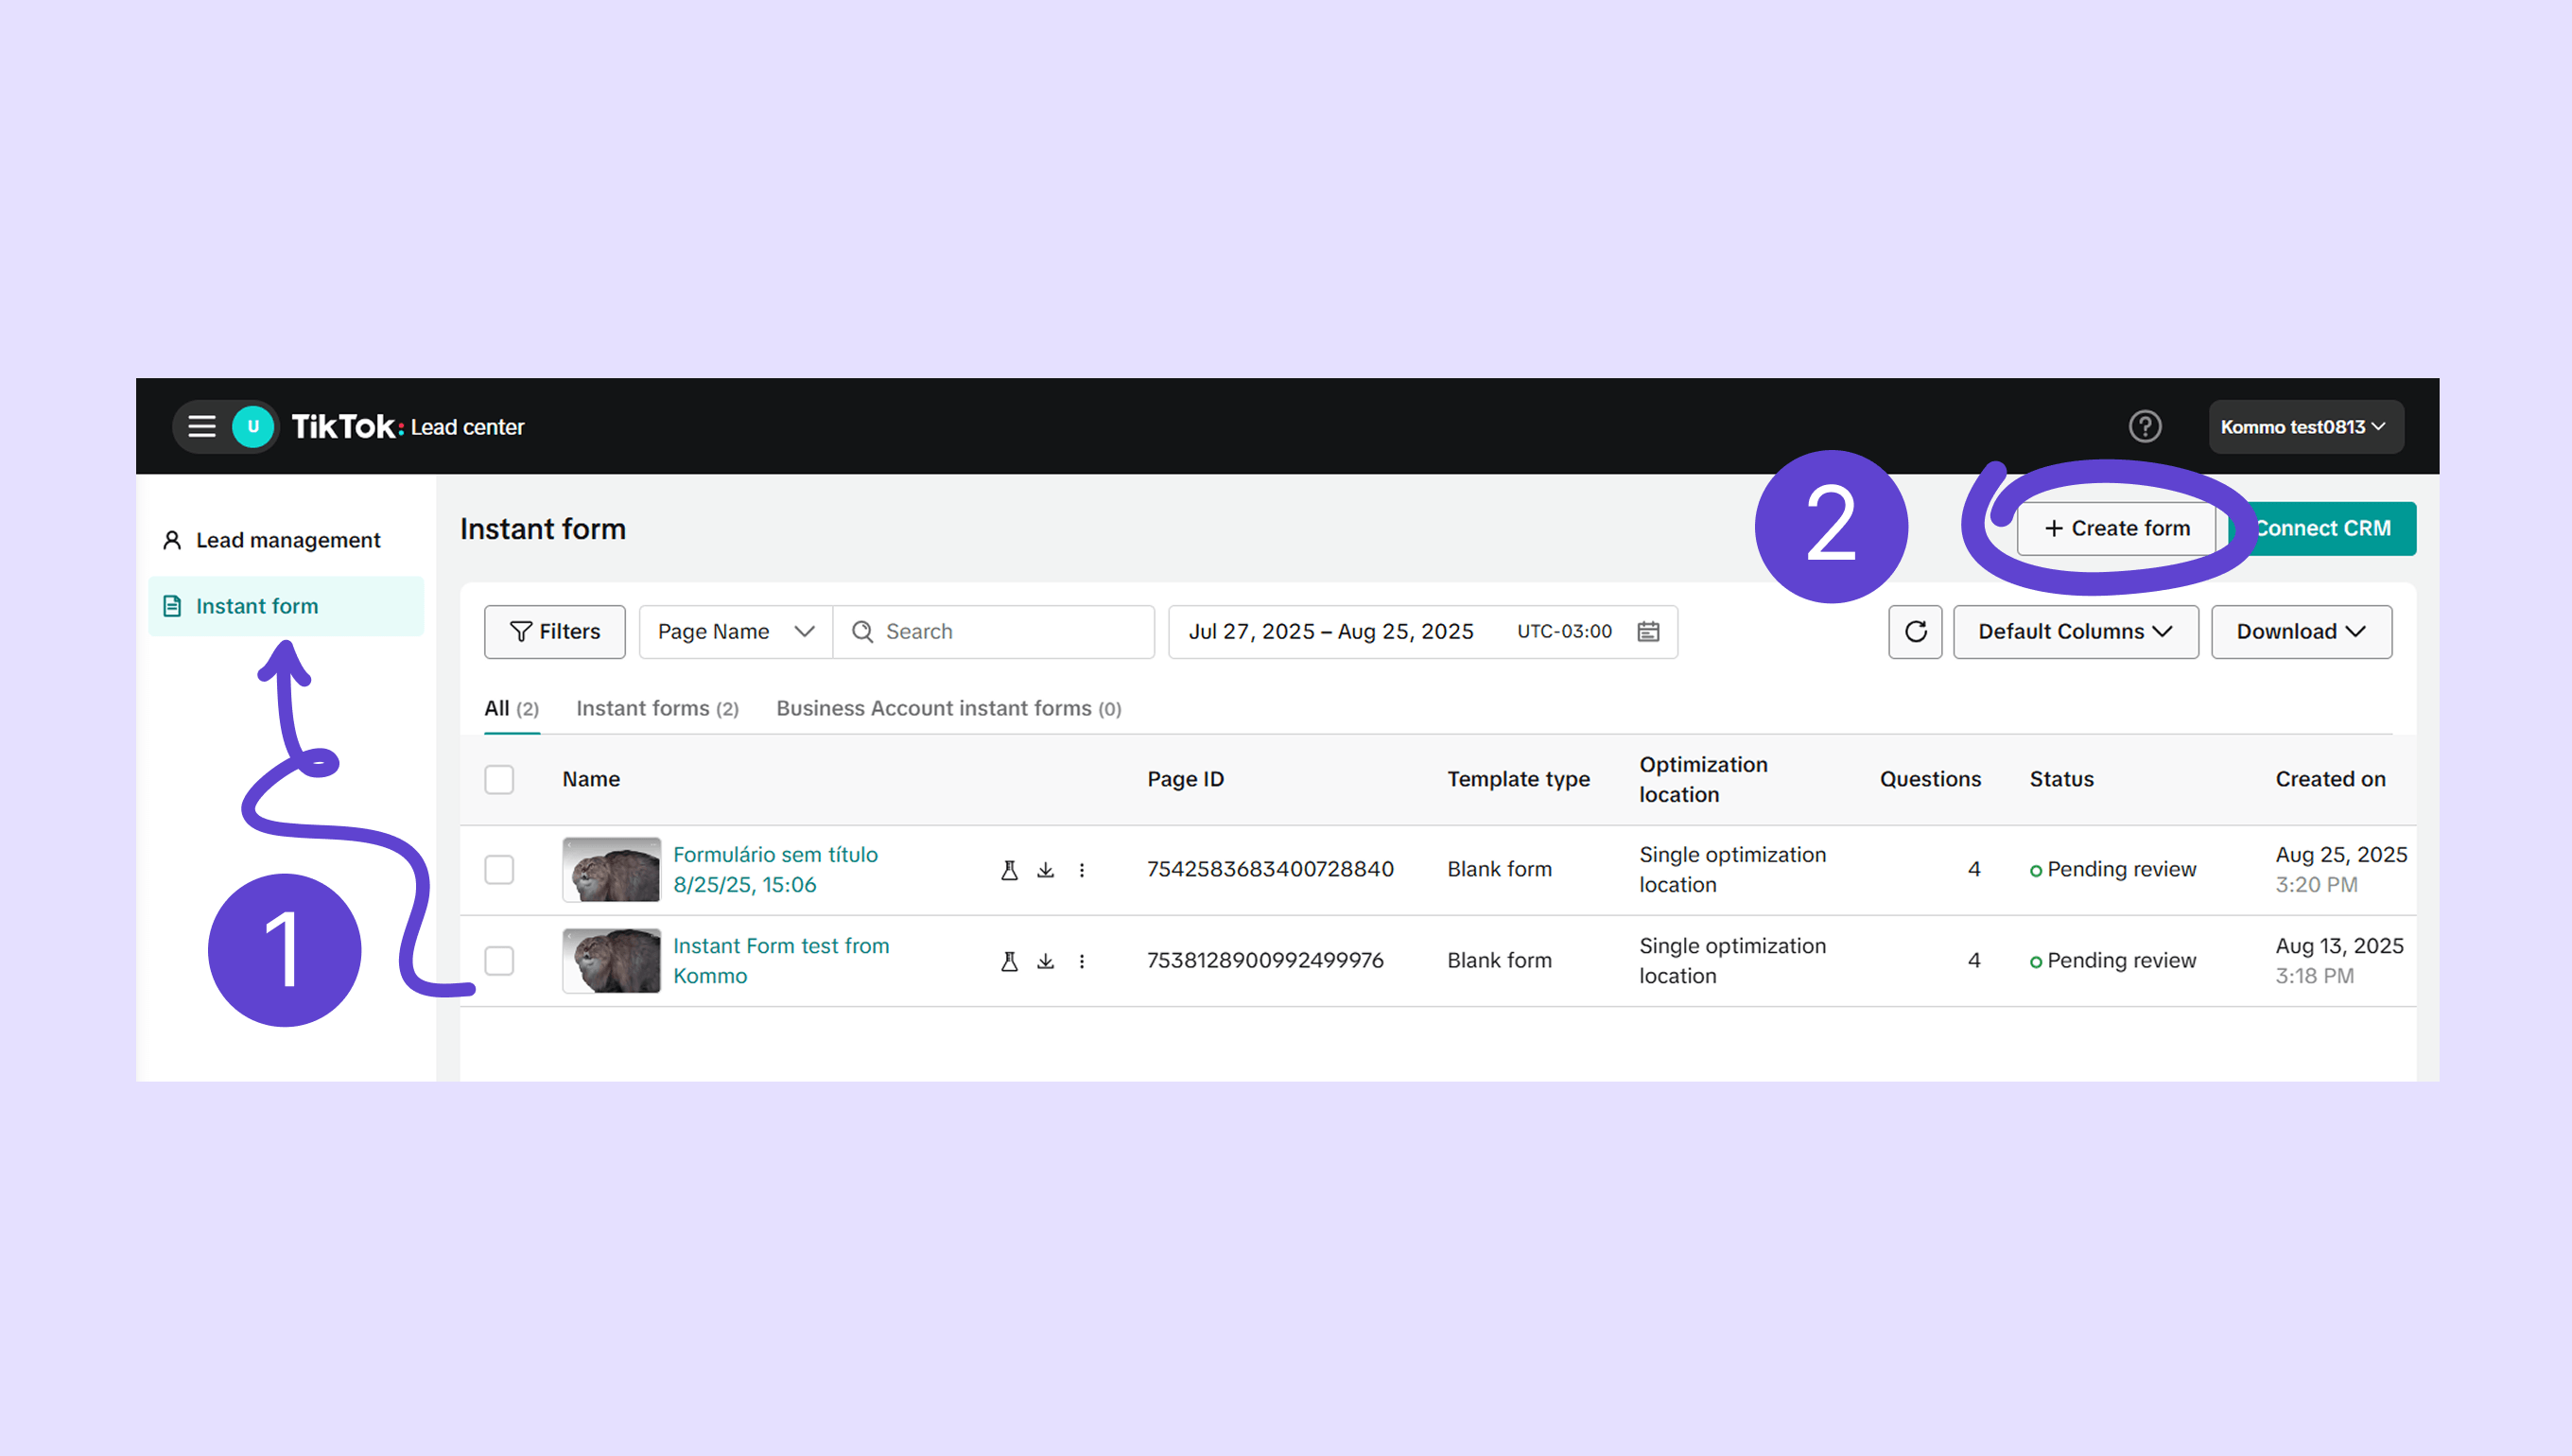Screen dimensions: 2572x1456
Task: Expand the Kommo test0813 account dropdown
Action: (x=2305, y=427)
